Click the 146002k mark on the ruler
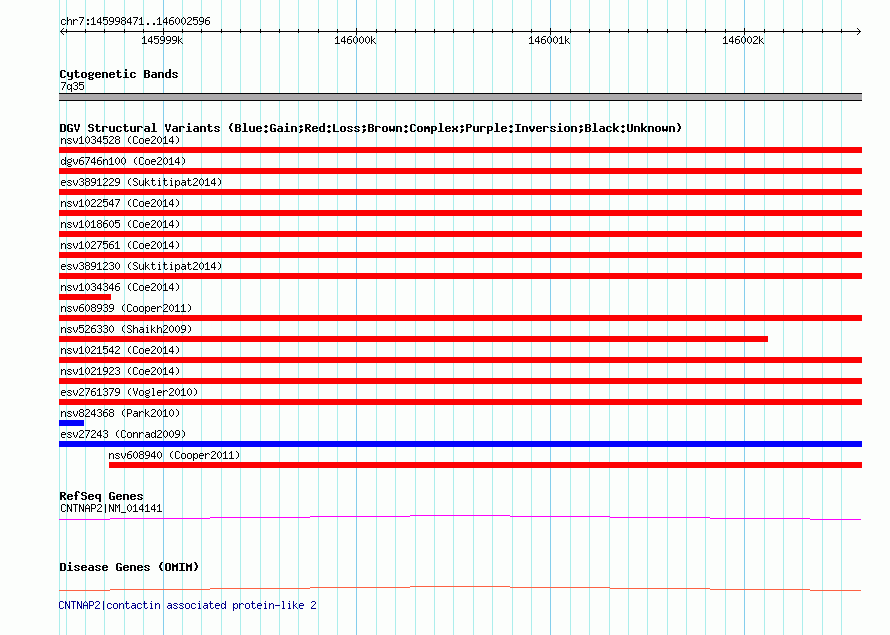 pos(743,40)
